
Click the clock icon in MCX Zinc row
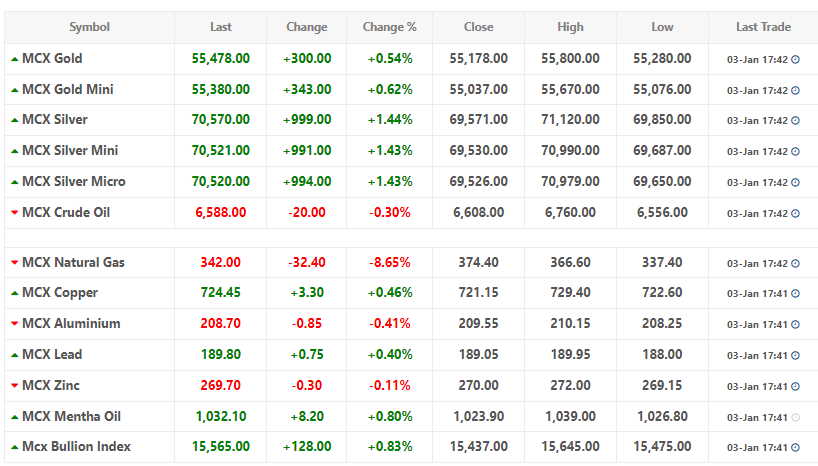(x=795, y=386)
